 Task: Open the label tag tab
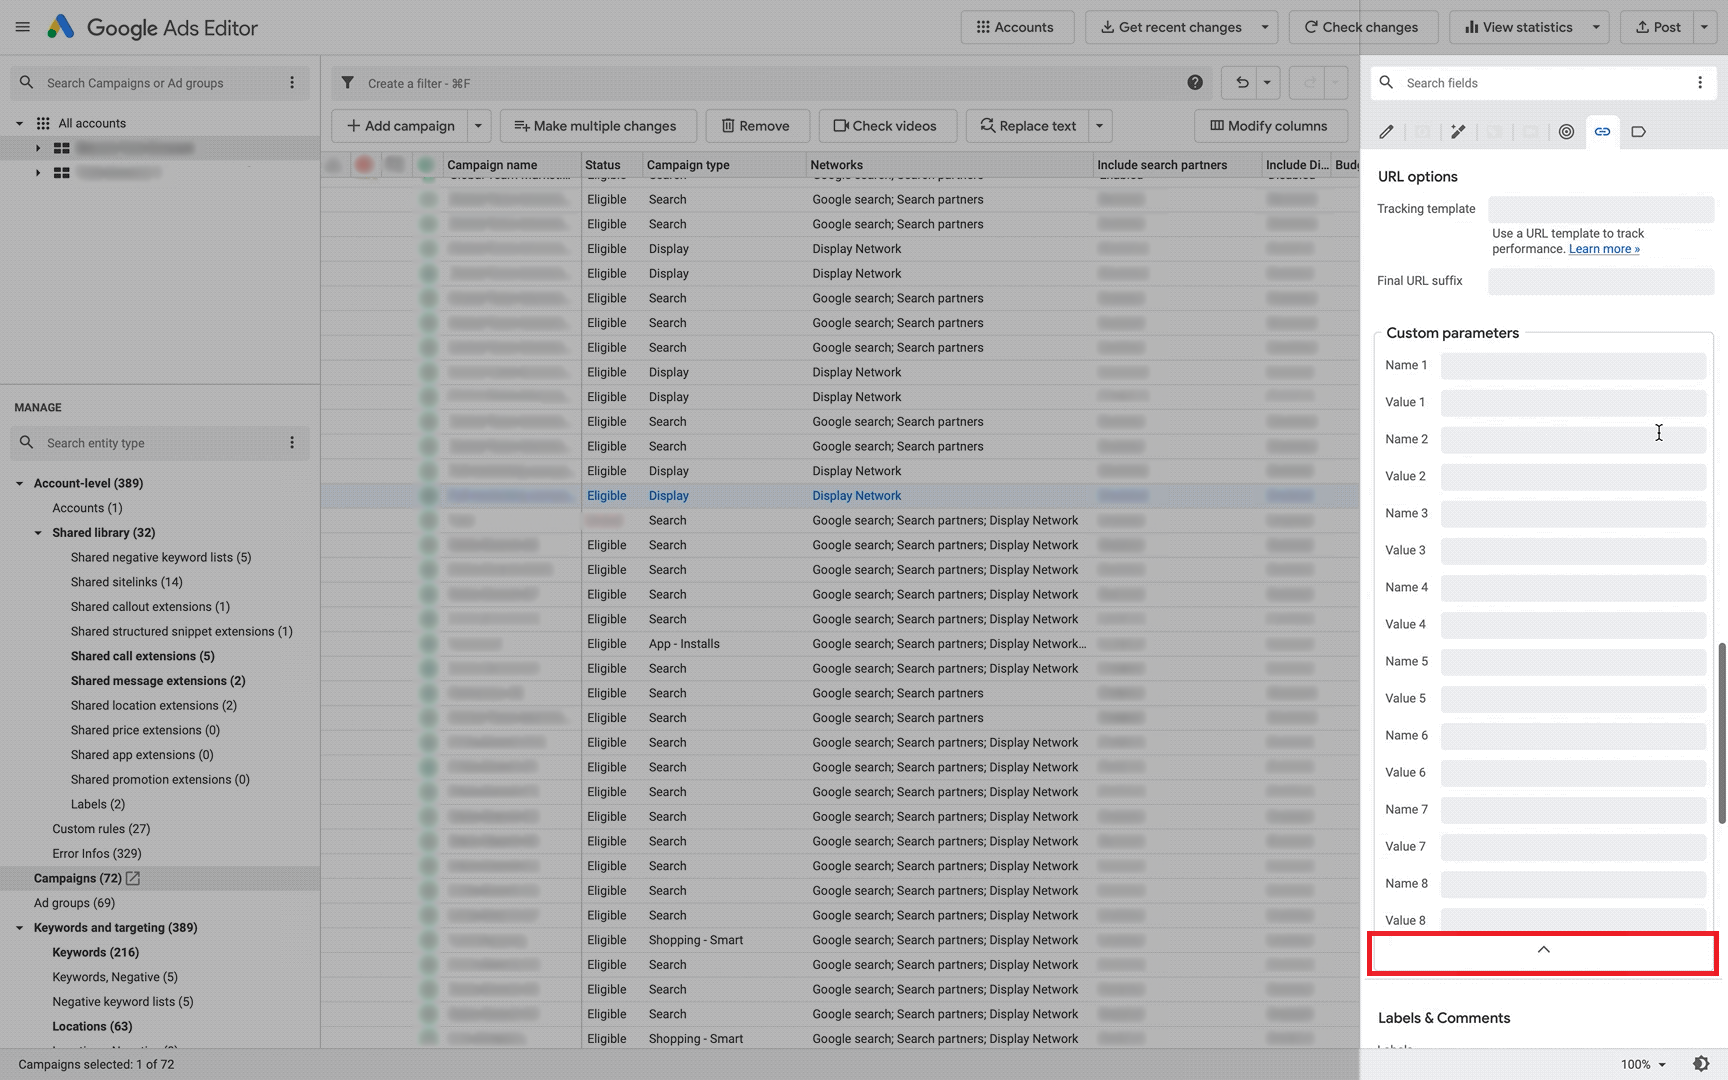tap(1638, 131)
